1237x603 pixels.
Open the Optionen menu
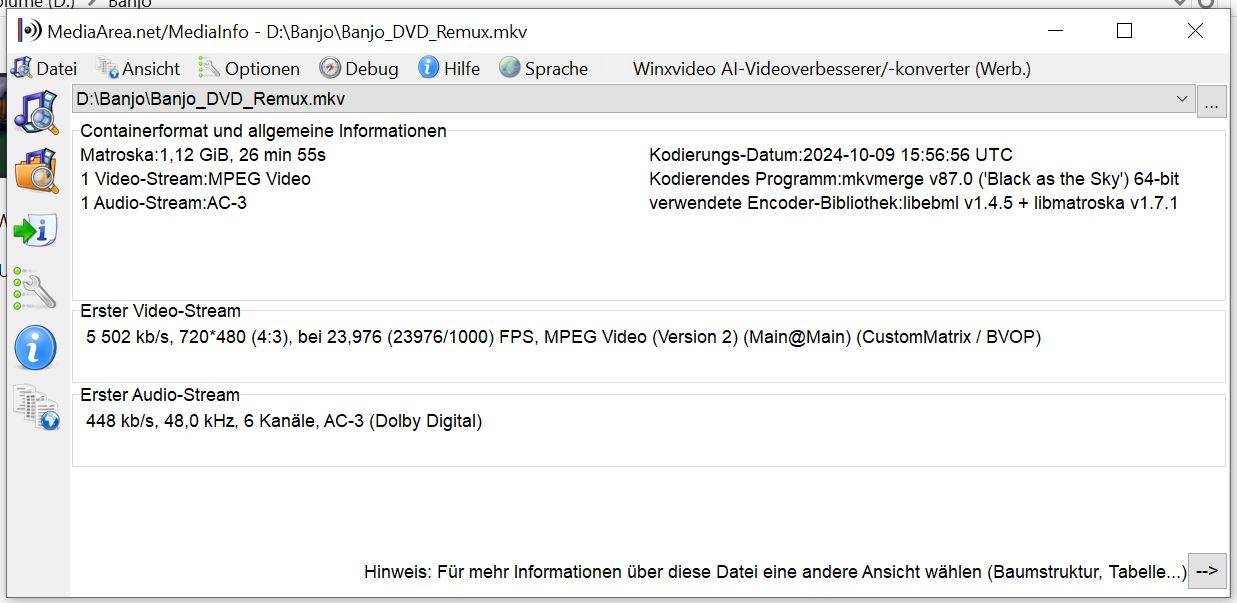pyautogui.click(x=249, y=68)
